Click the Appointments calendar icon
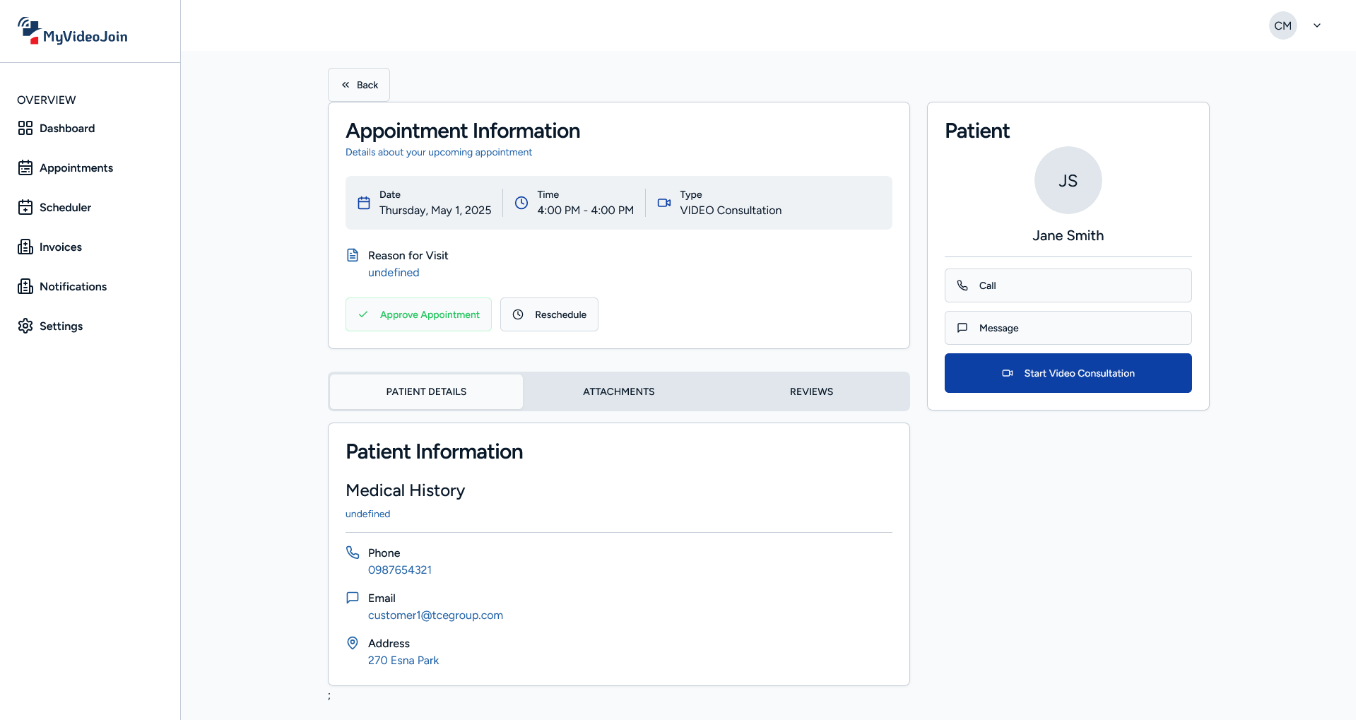Image resolution: width=1356 pixels, height=720 pixels. (x=25, y=168)
